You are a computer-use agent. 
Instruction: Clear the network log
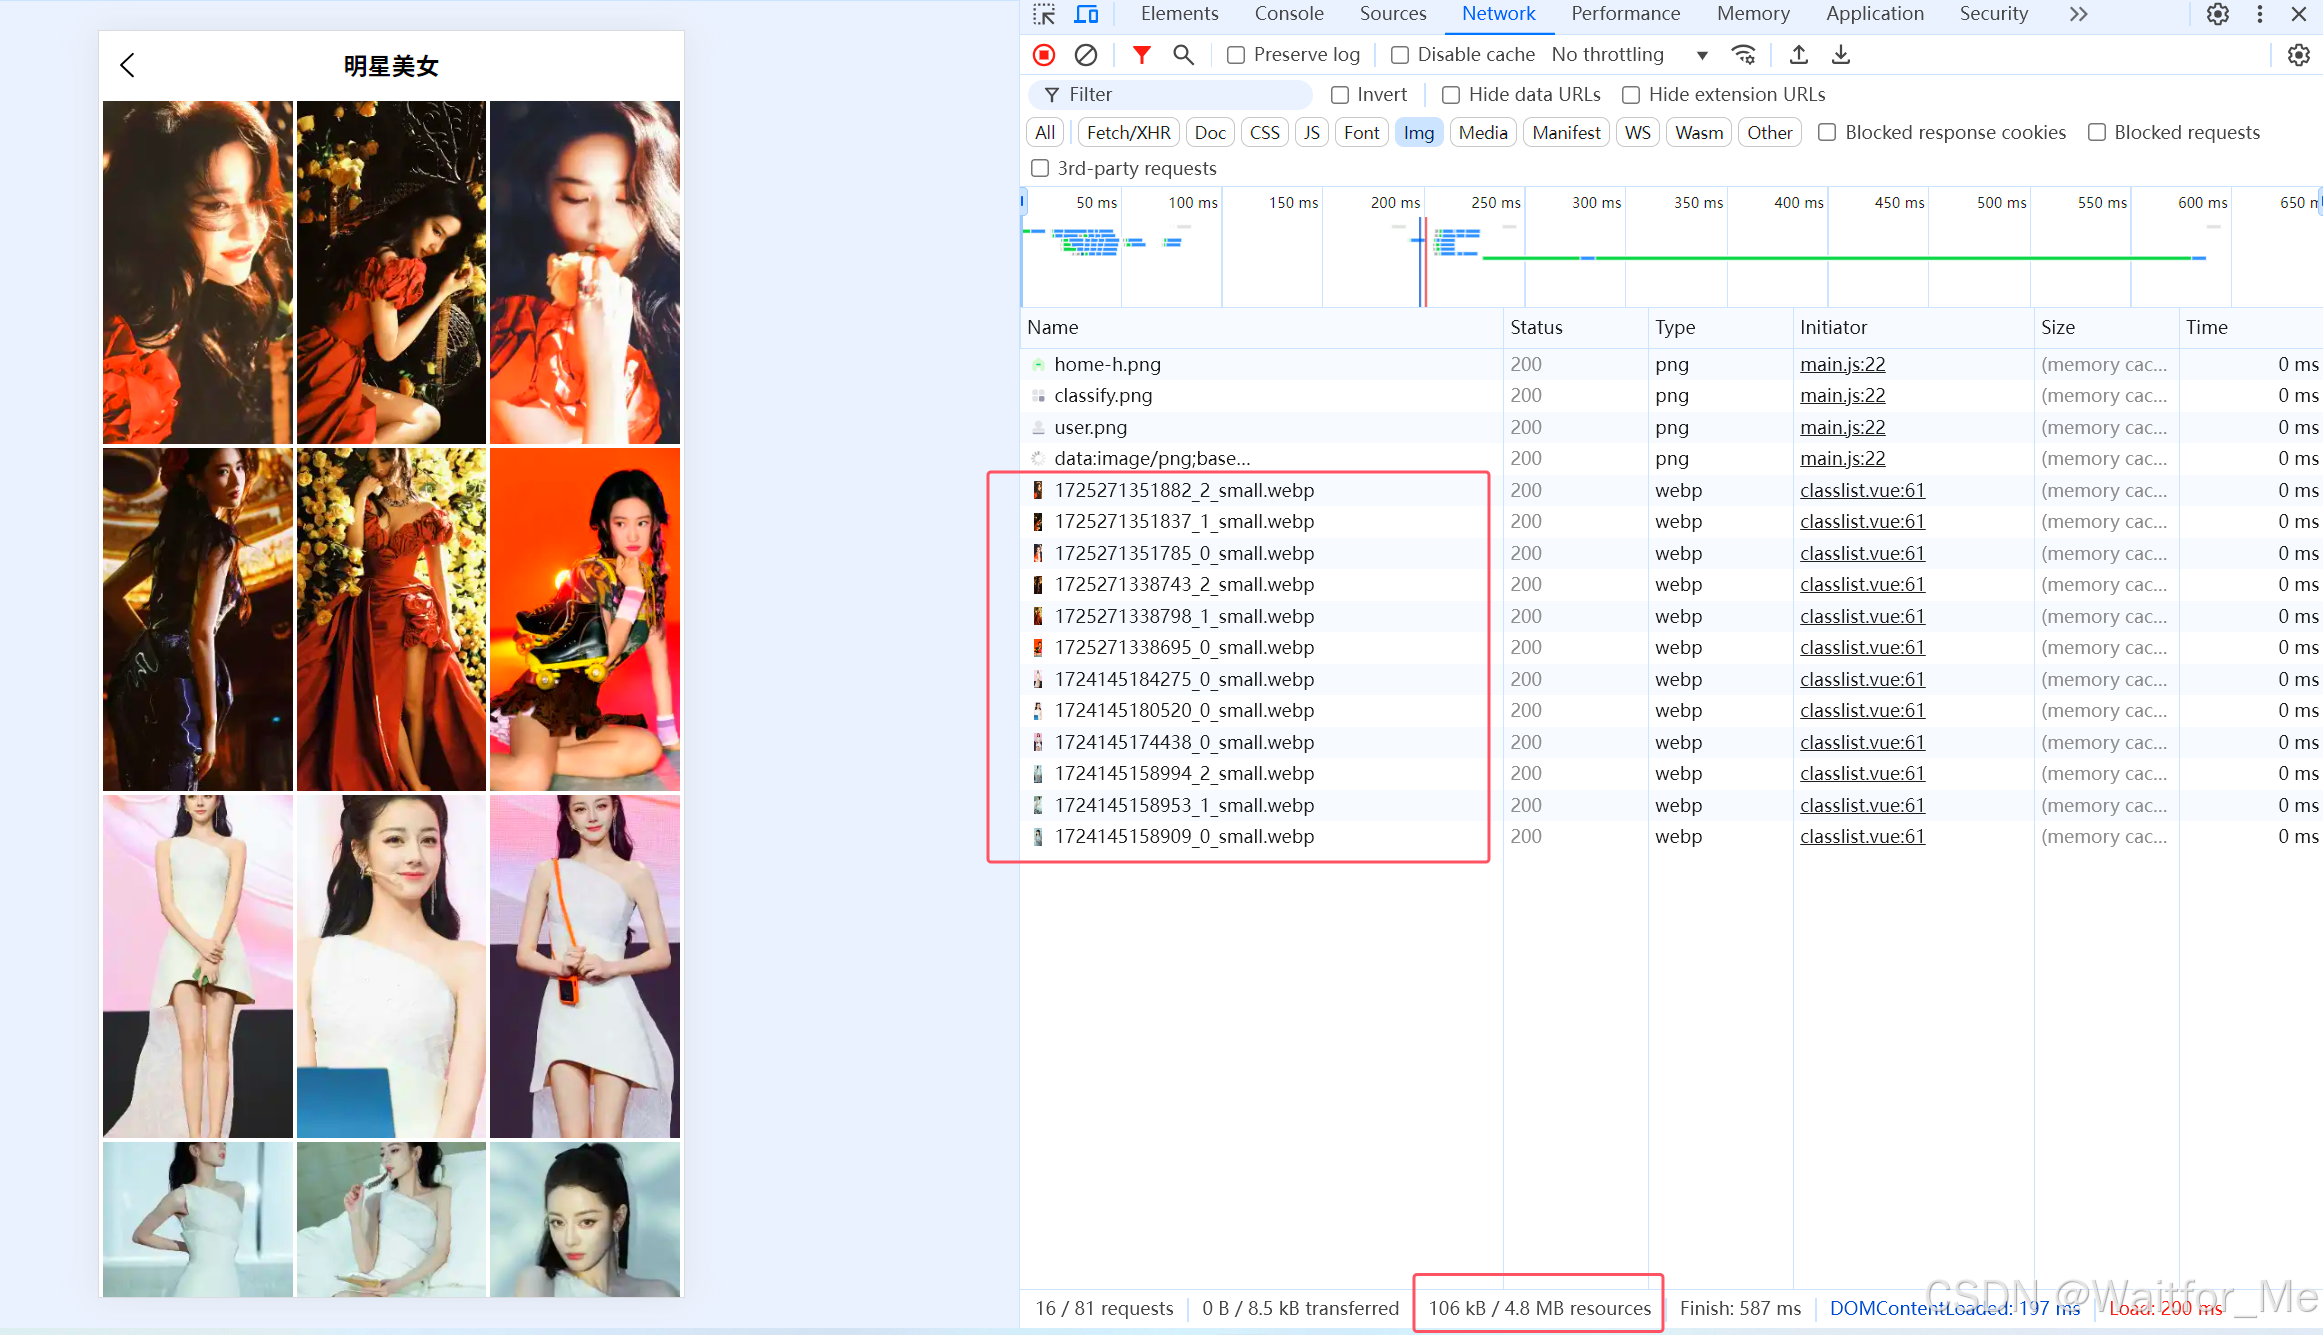[x=1086, y=55]
